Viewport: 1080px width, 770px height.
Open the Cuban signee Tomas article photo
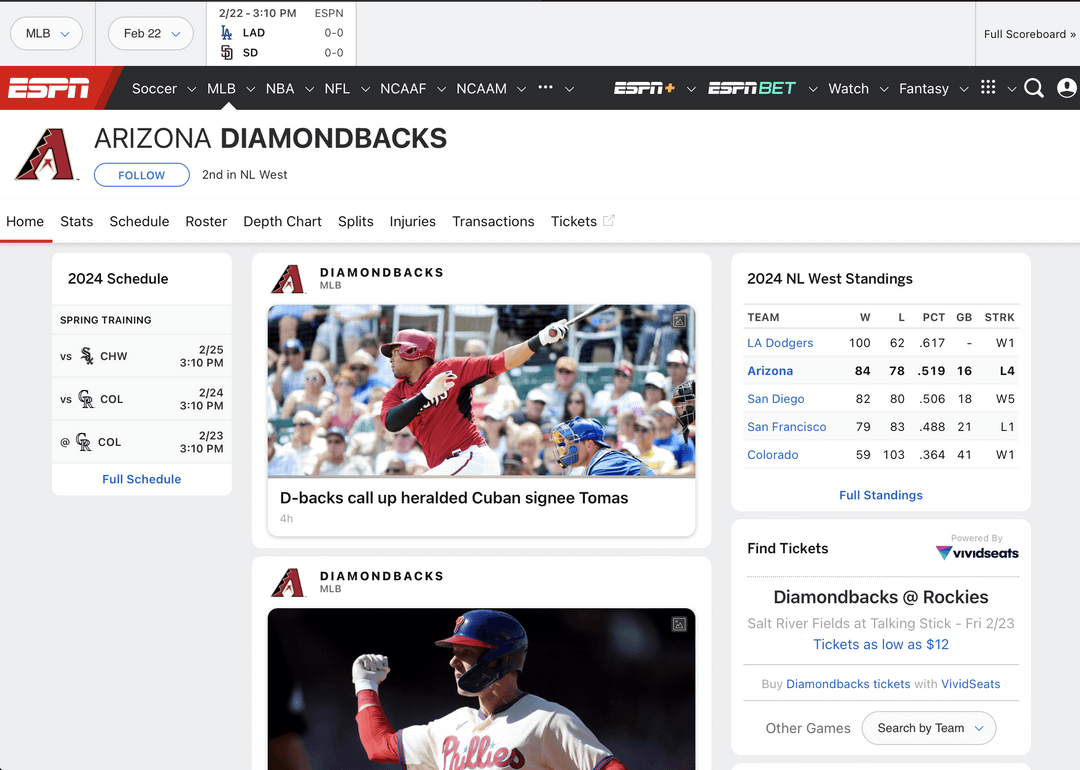(x=481, y=391)
